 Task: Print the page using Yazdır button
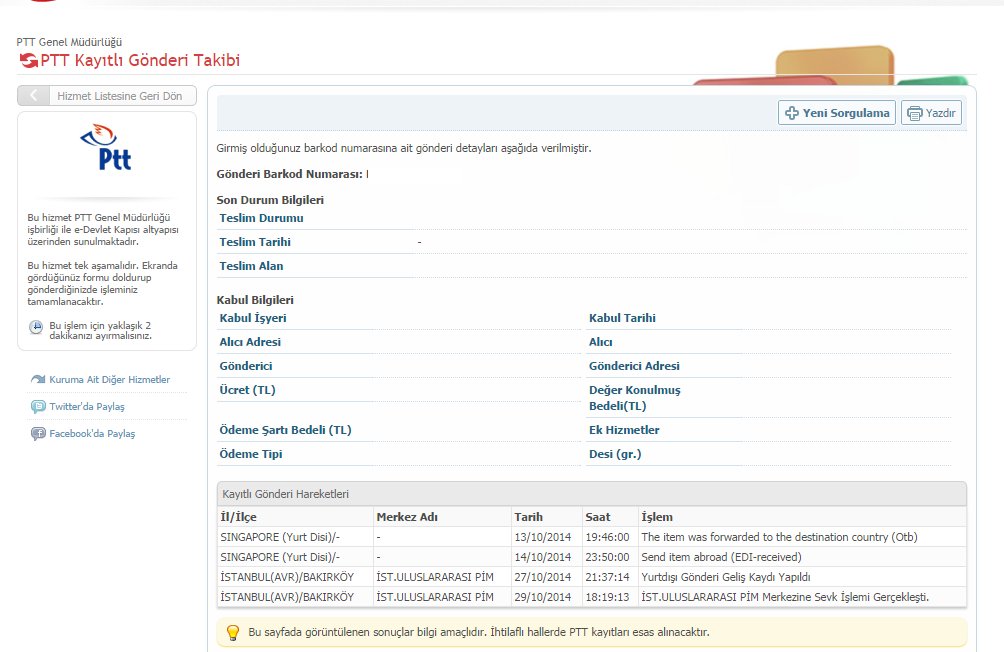point(931,113)
